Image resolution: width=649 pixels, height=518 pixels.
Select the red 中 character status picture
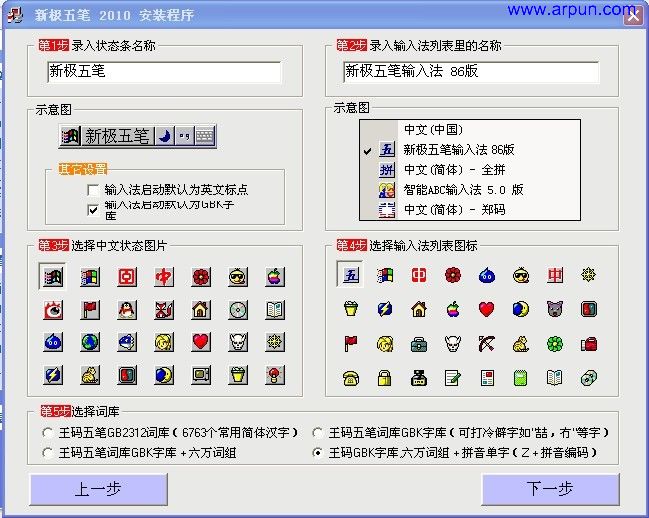pyautogui.click(x=164, y=277)
